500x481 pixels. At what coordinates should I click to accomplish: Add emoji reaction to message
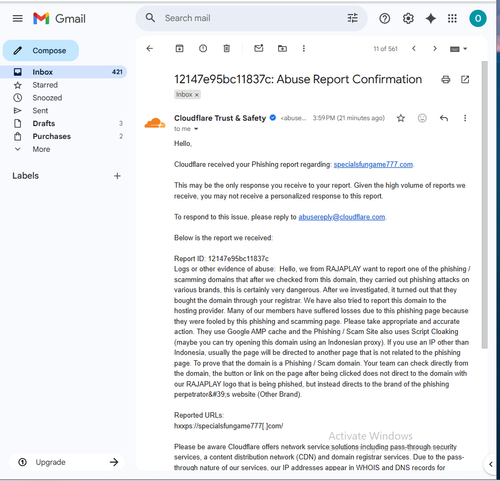422,118
